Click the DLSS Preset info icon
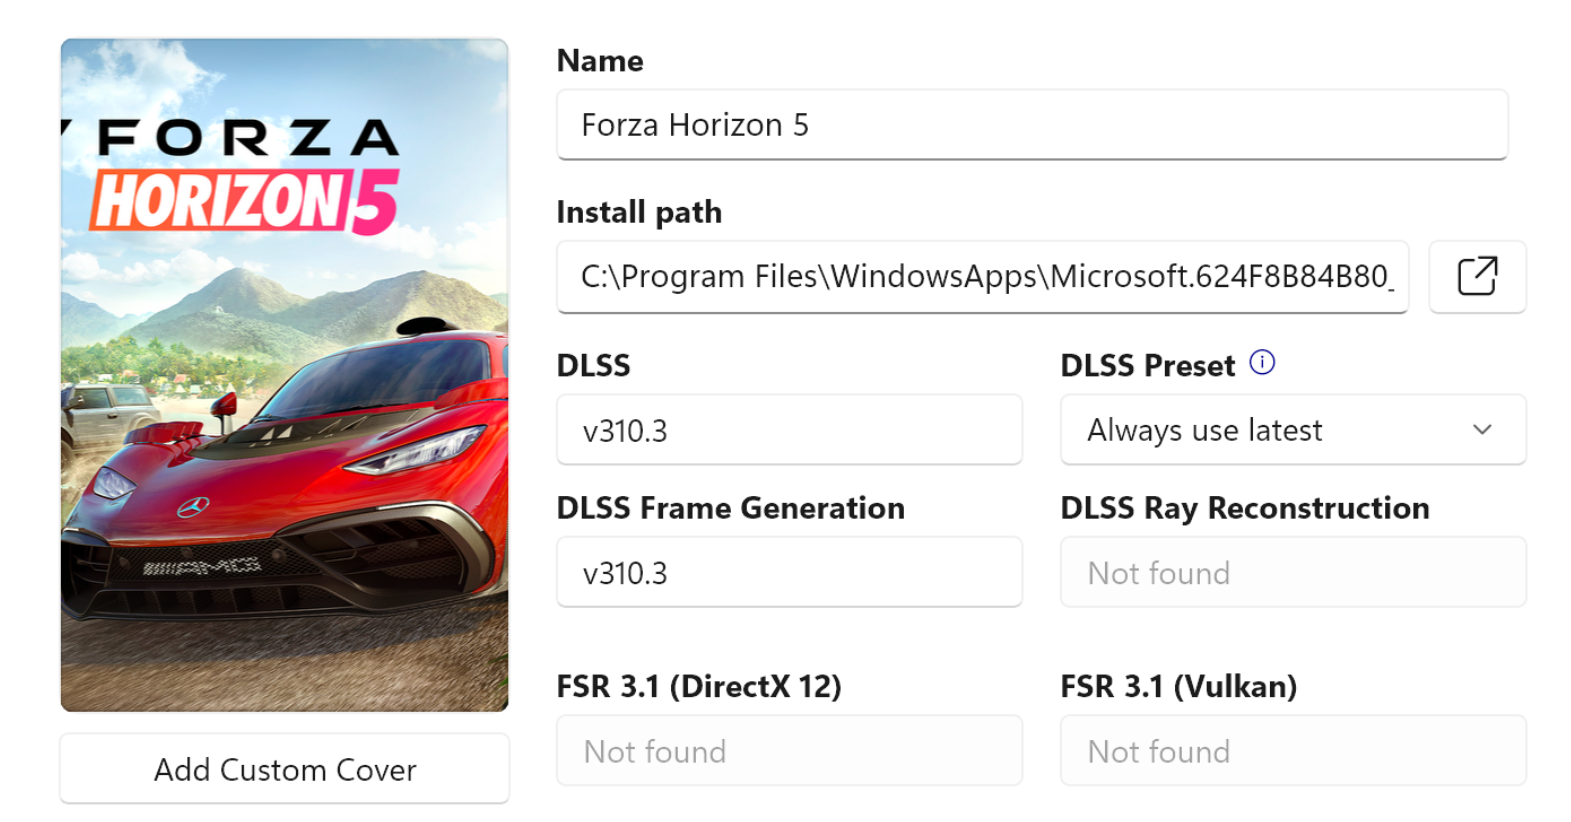The image size is (1571, 822). coord(1262,362)
